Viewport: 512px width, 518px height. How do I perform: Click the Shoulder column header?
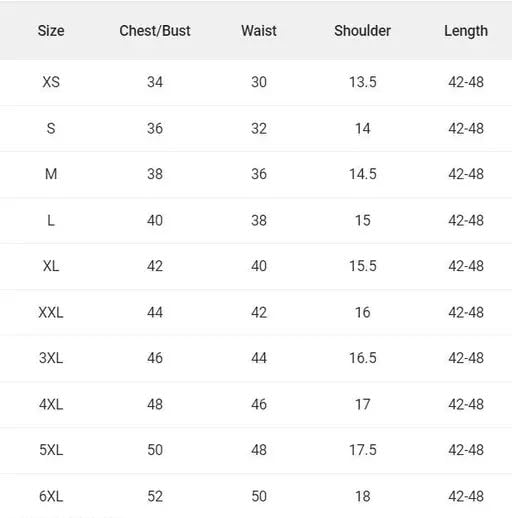tap(363, 31)
